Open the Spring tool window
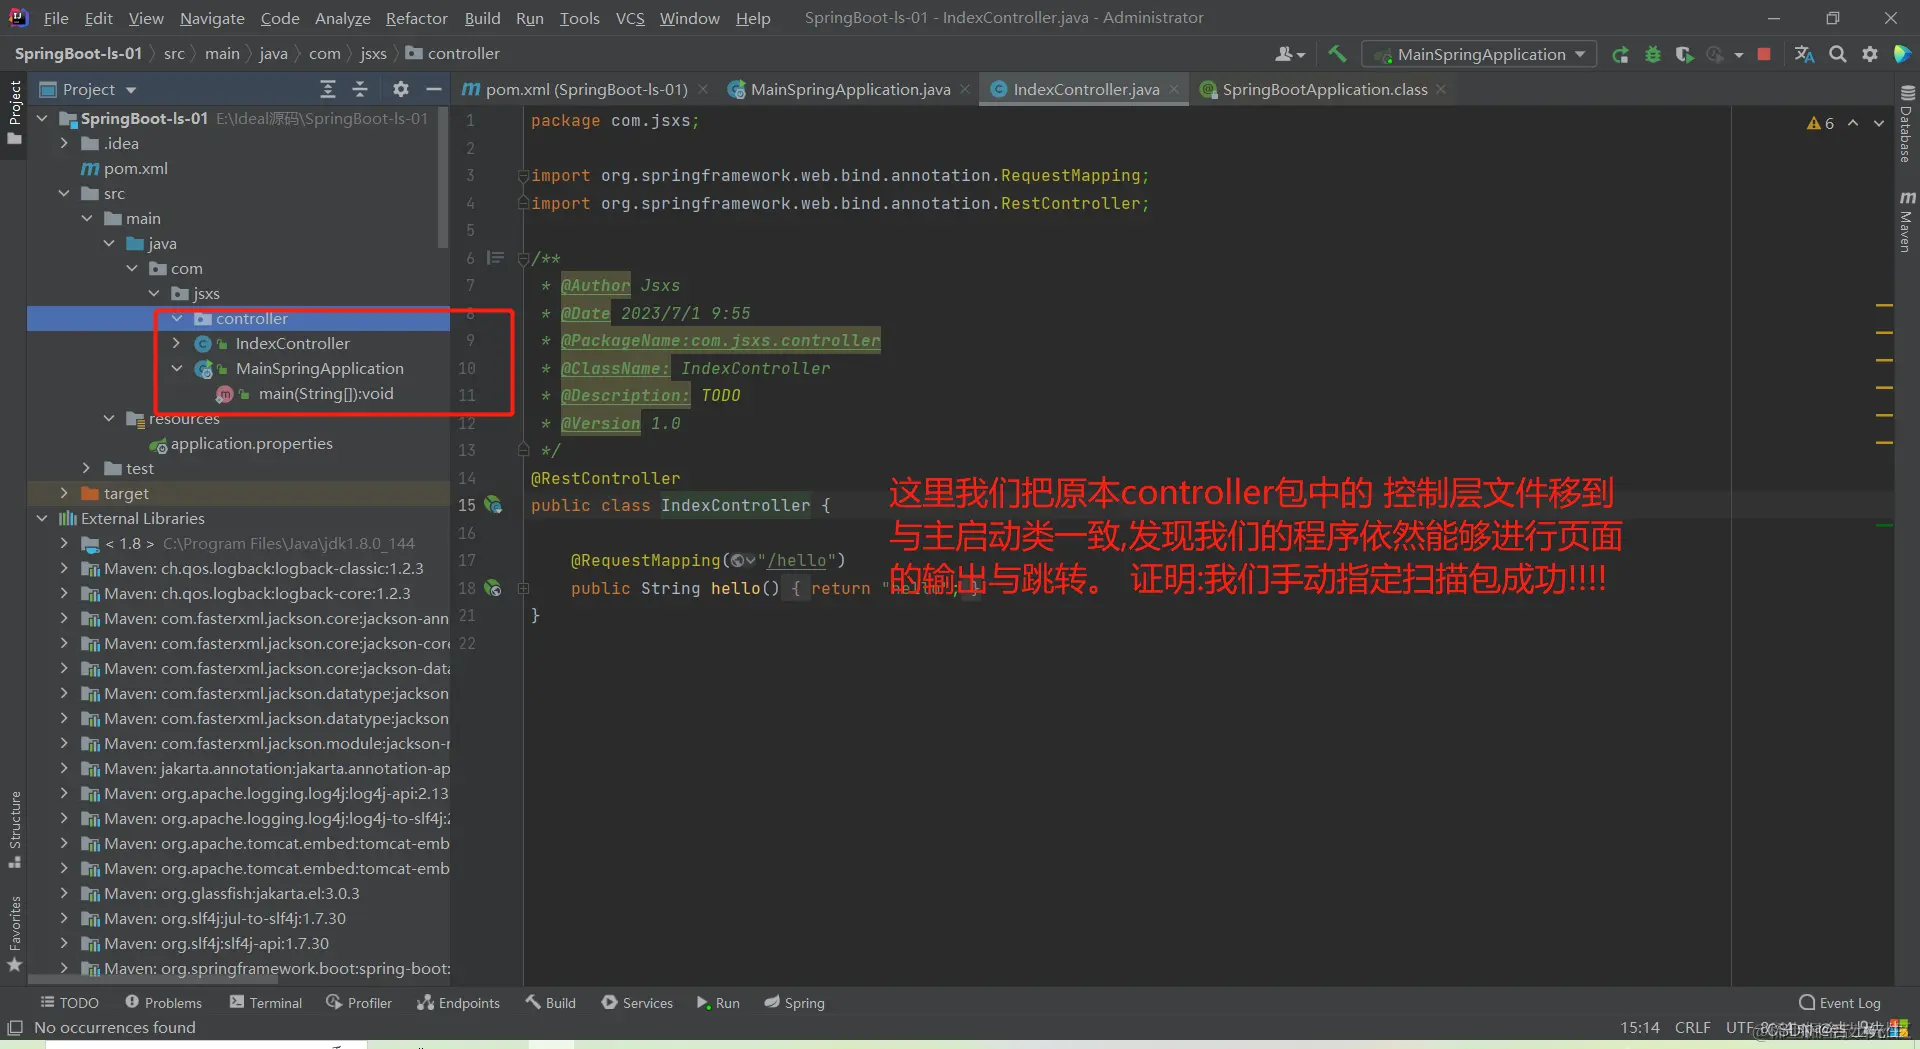1920x1049 pixels. click(x=794, y=1002)
